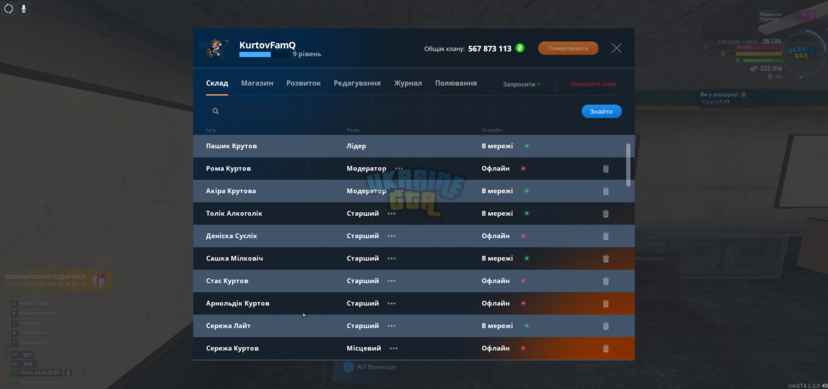Open role options for Рома Куртов
Viewport: 828px width, 389px height.
point(399,168)
